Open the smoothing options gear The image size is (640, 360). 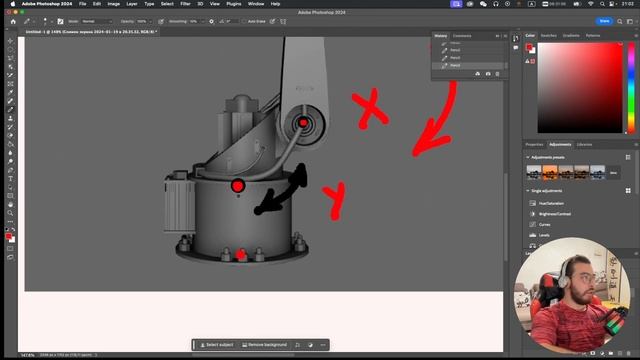[211, 21]
